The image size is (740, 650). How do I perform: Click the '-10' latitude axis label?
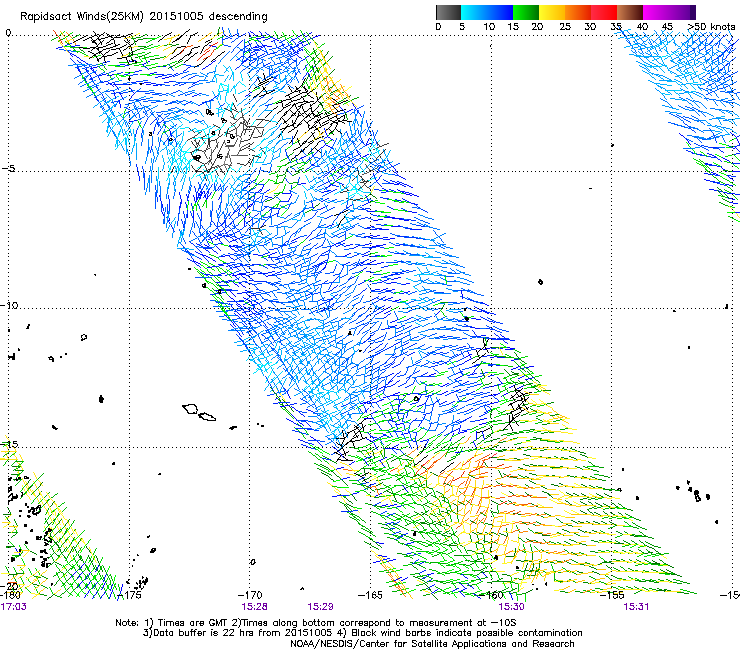pyautogui.click(x=9, y=305)
